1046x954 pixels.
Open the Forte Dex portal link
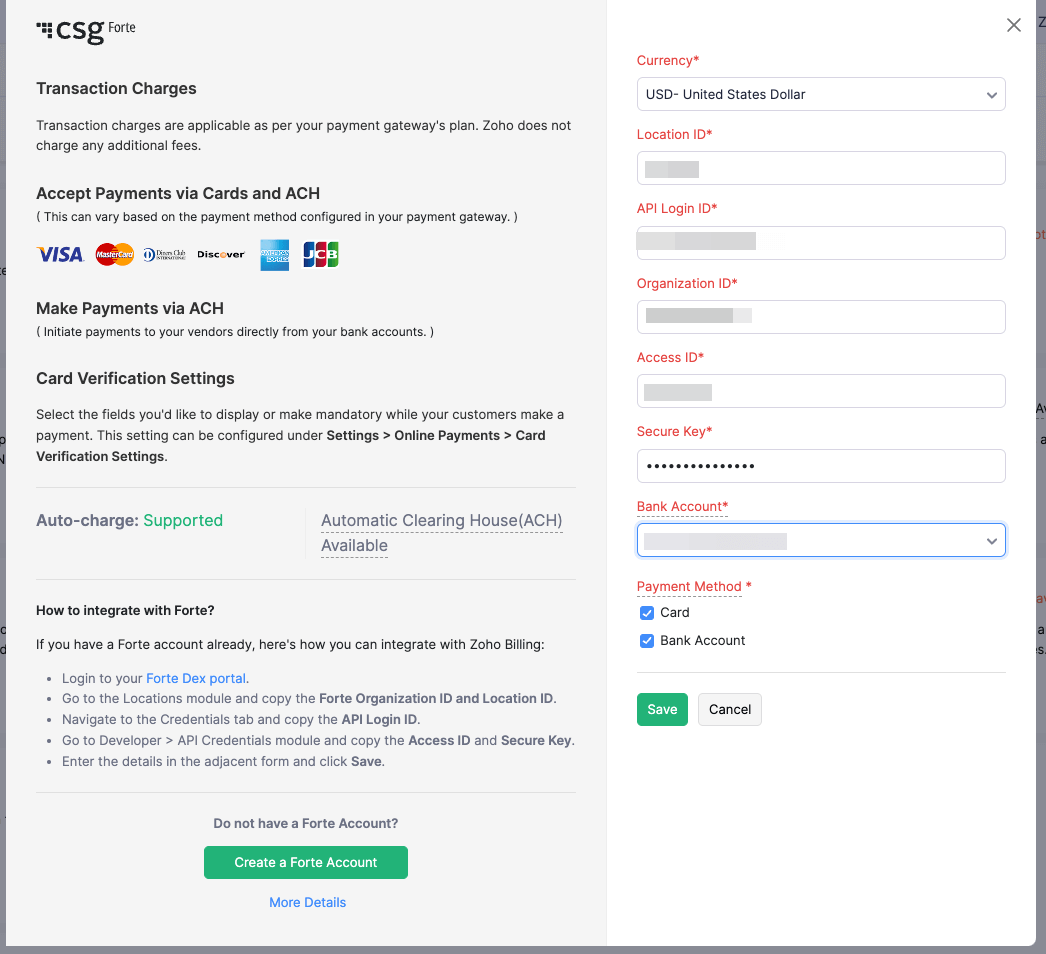click(x=197, y=678)
